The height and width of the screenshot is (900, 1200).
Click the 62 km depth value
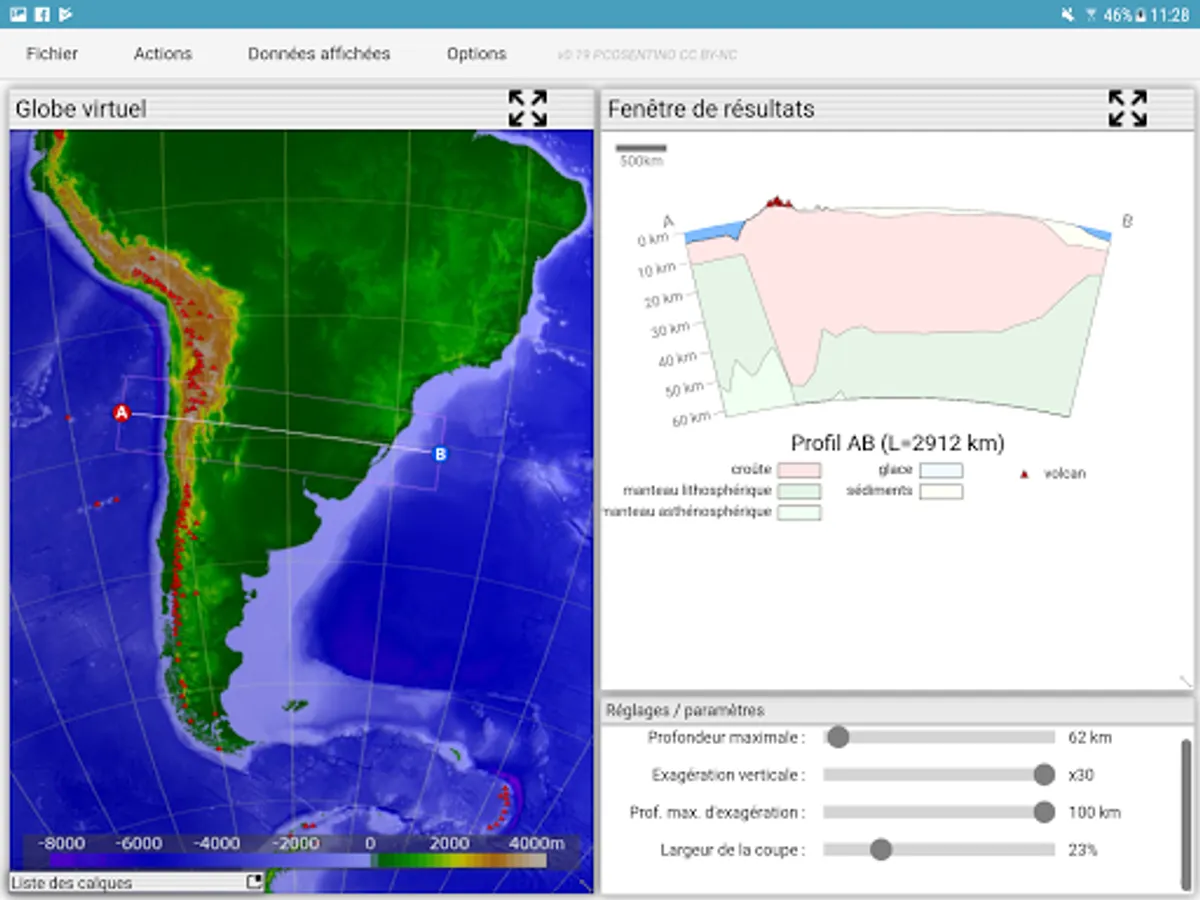coord(1089,738)
